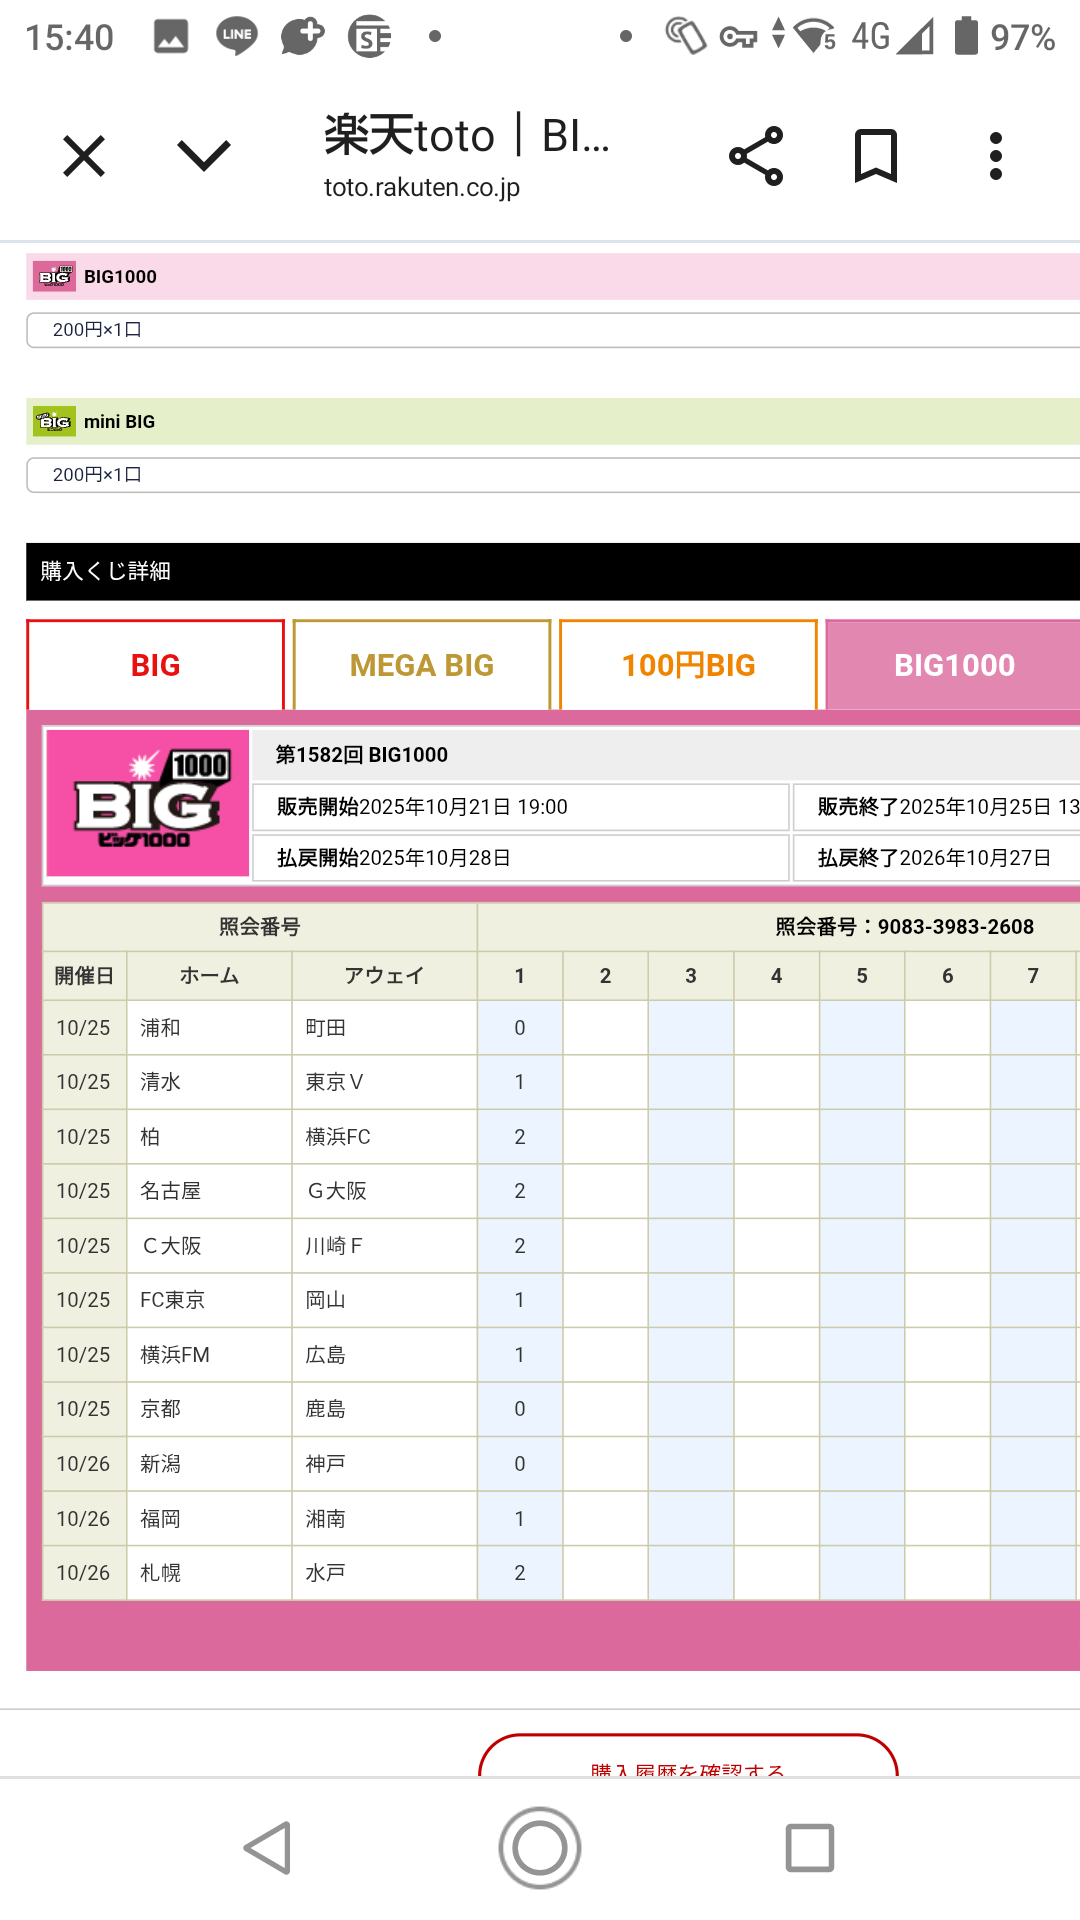This screenshot has width=1080, height=1920.
Task: Close the browser custom tab
Action: click(x=84, y=157)
